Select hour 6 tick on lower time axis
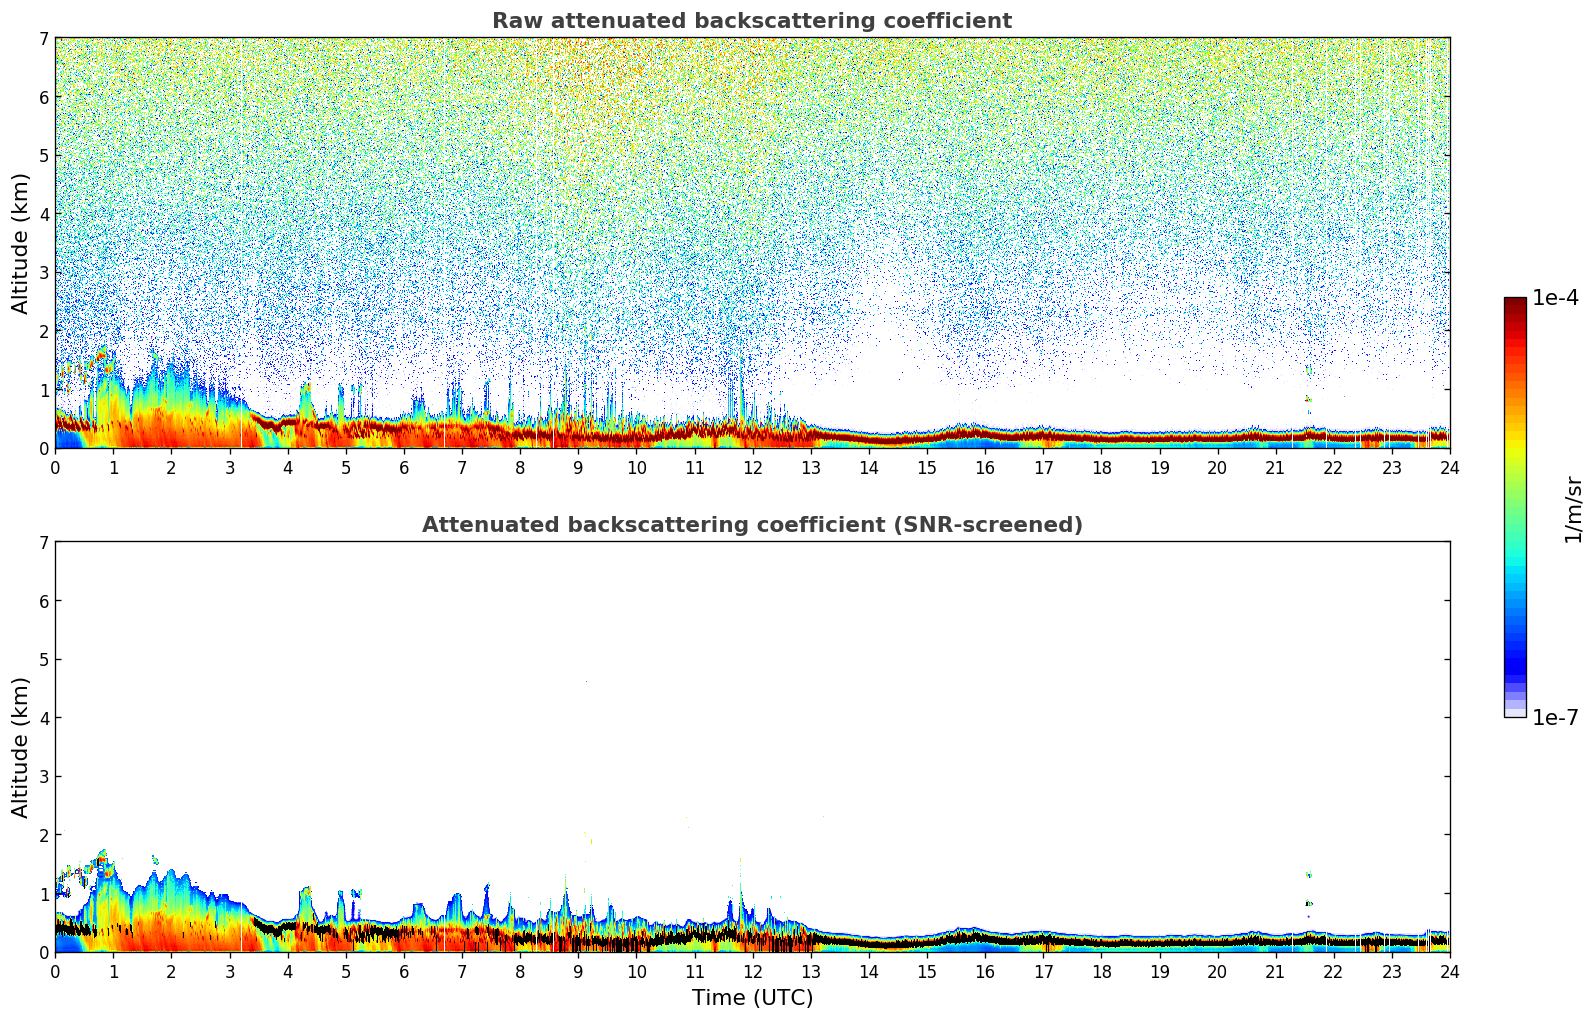 pyautogui.click(x=404, y=971)
